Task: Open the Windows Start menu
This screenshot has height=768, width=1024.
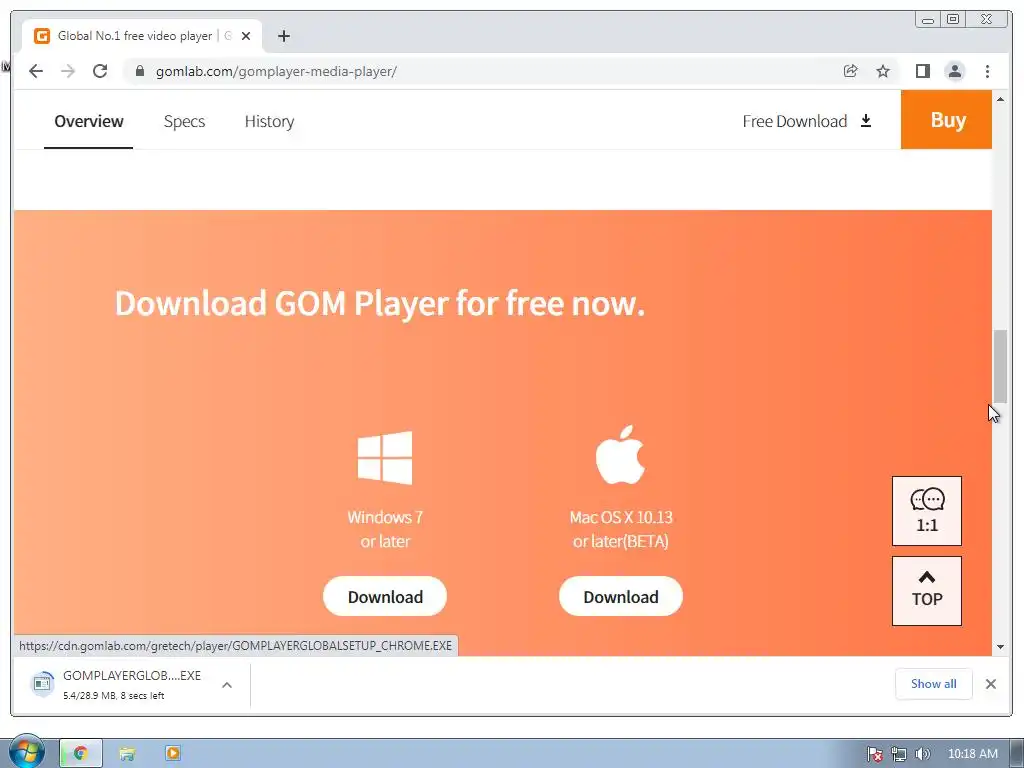Action: [x=26, y=752]
